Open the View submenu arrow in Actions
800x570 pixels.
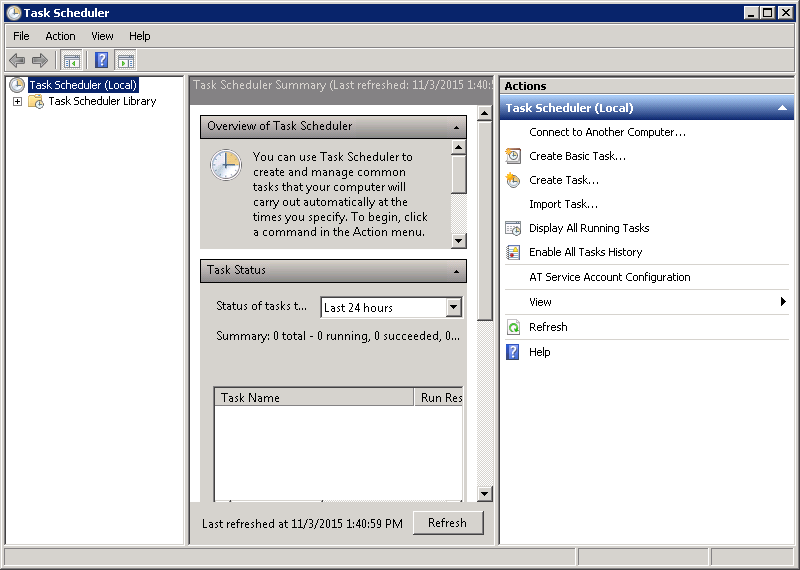[783, 302]
